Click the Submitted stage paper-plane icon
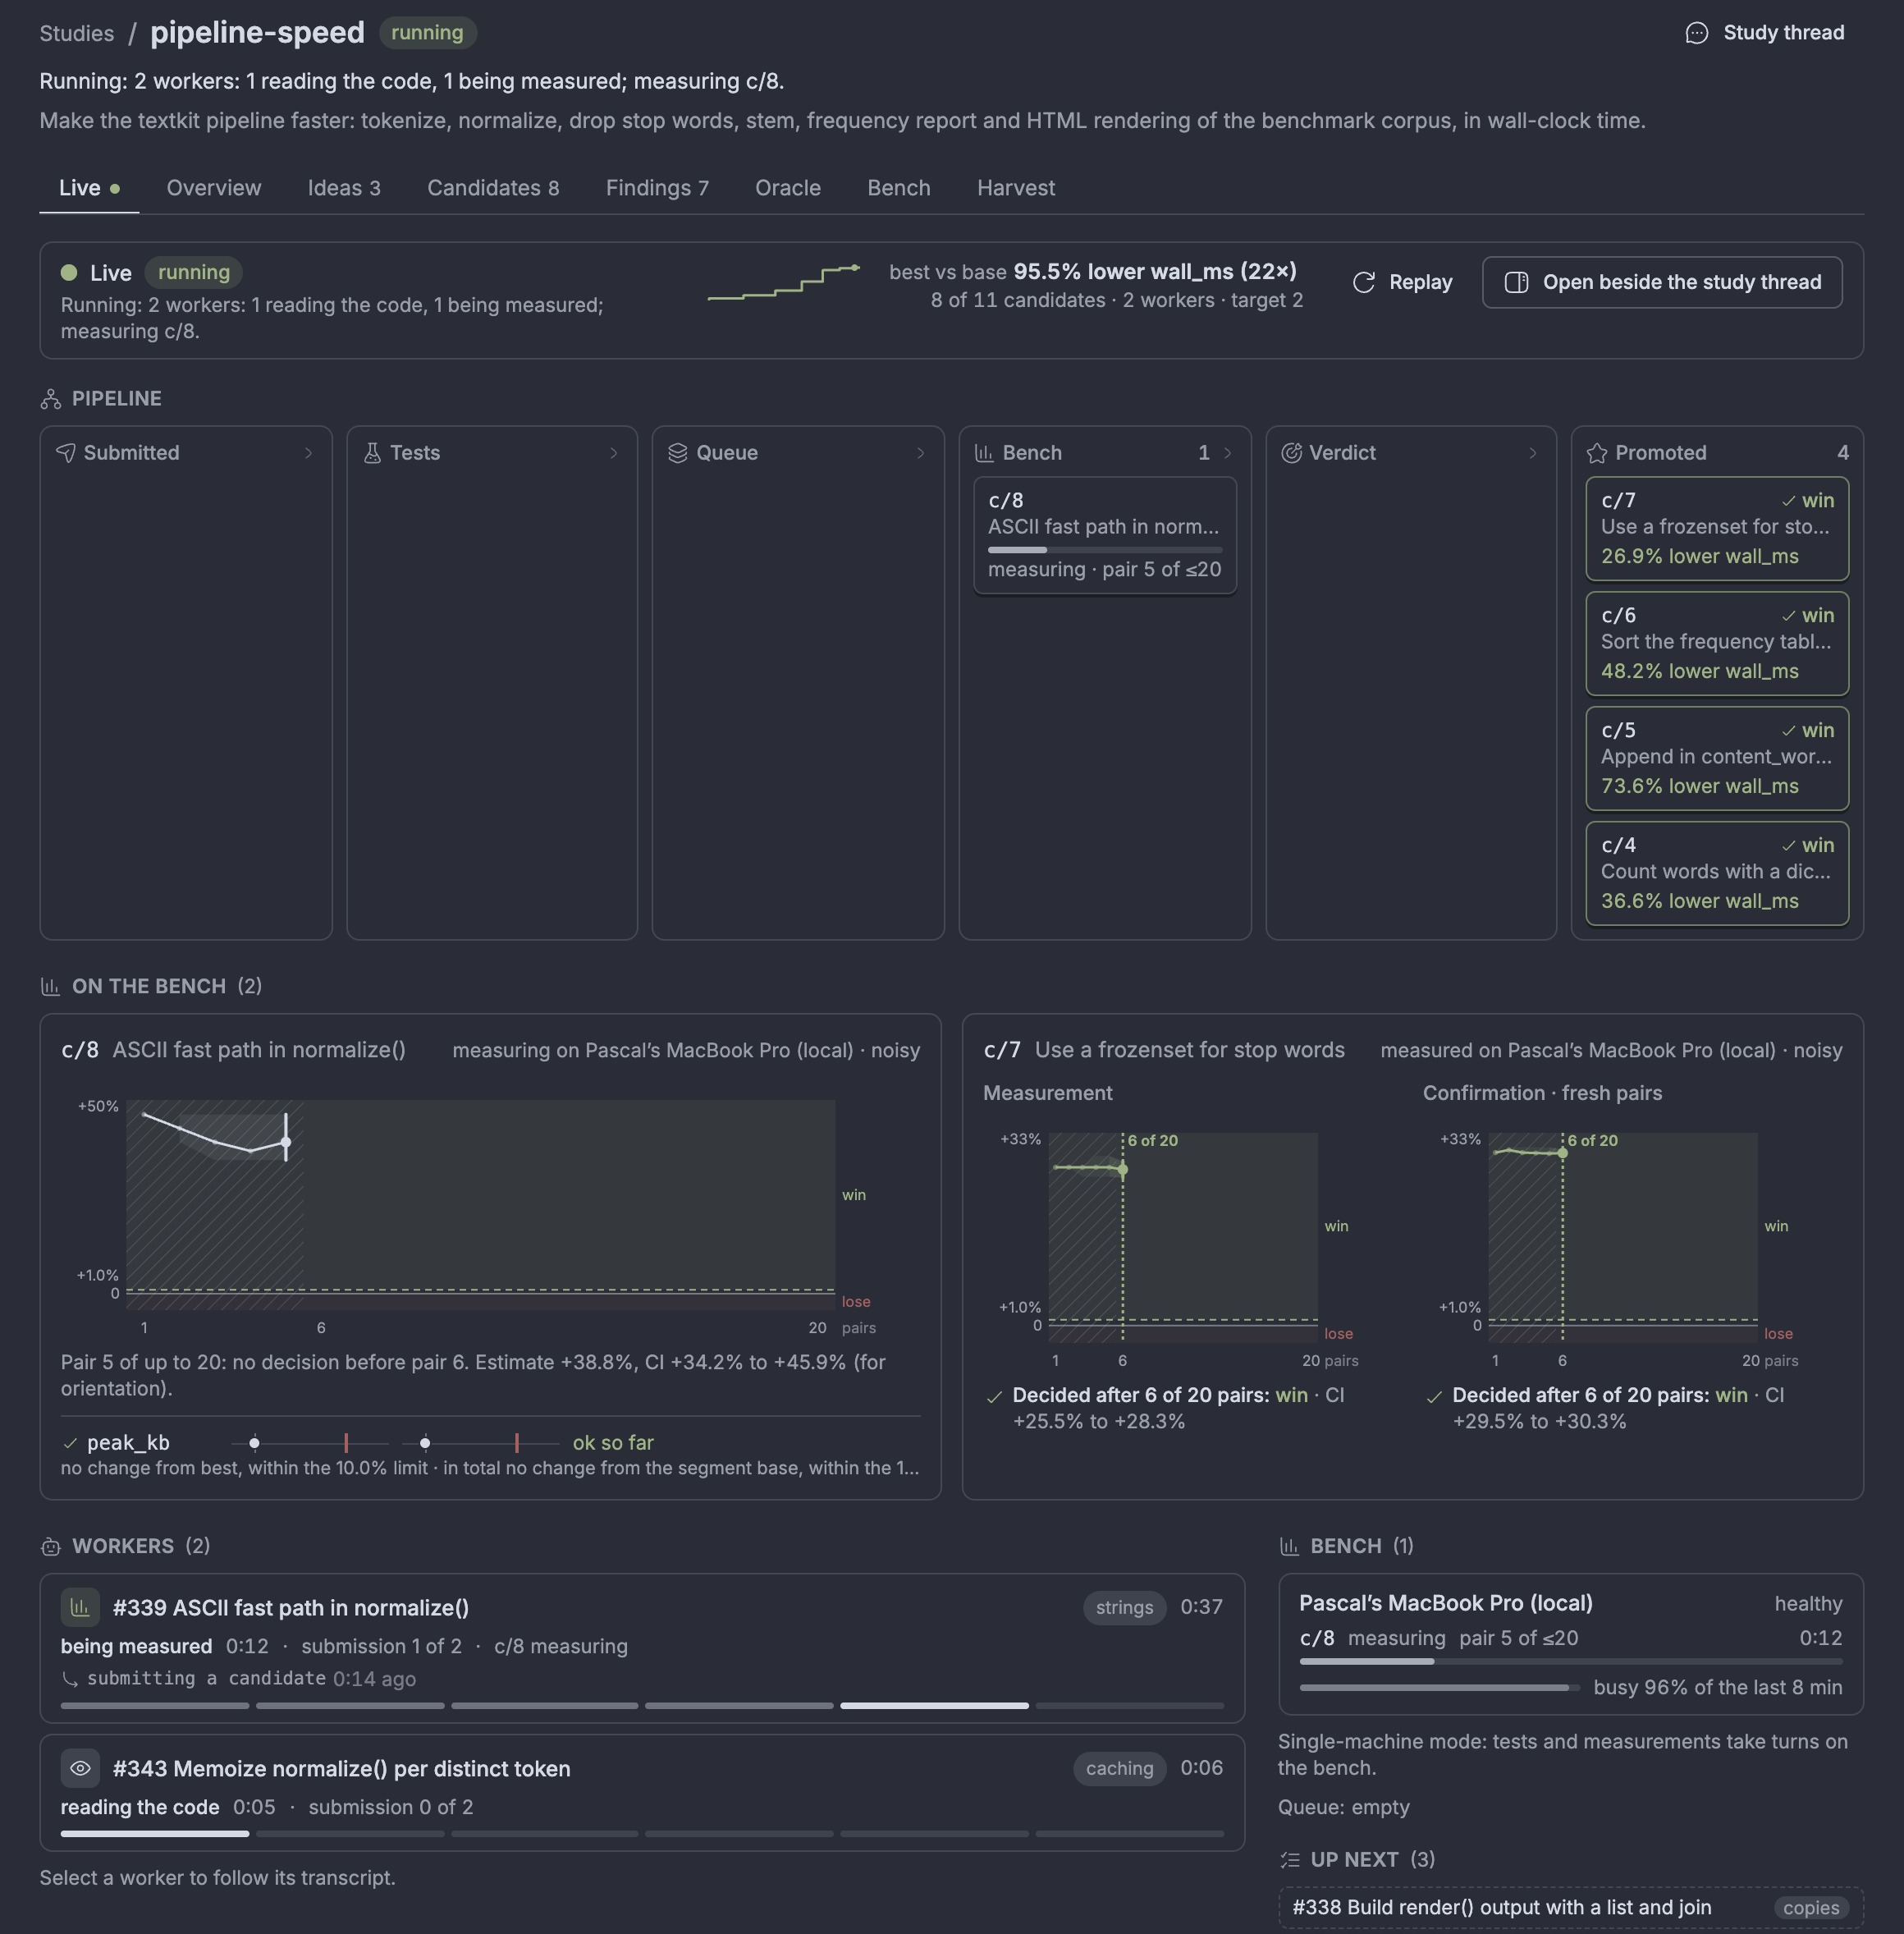Viewport: 1904px width, 1934px height. [66, 453]
